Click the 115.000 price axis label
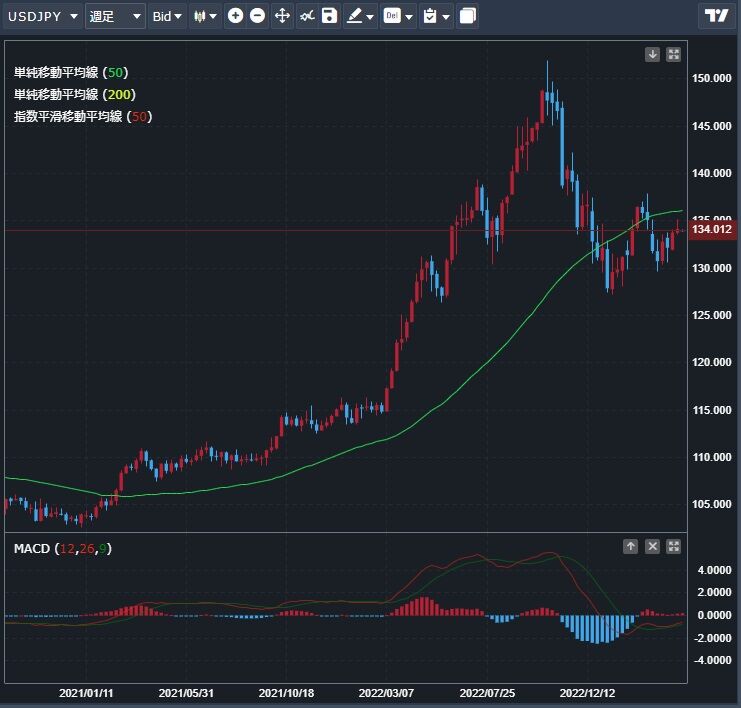 coord(711,410)
